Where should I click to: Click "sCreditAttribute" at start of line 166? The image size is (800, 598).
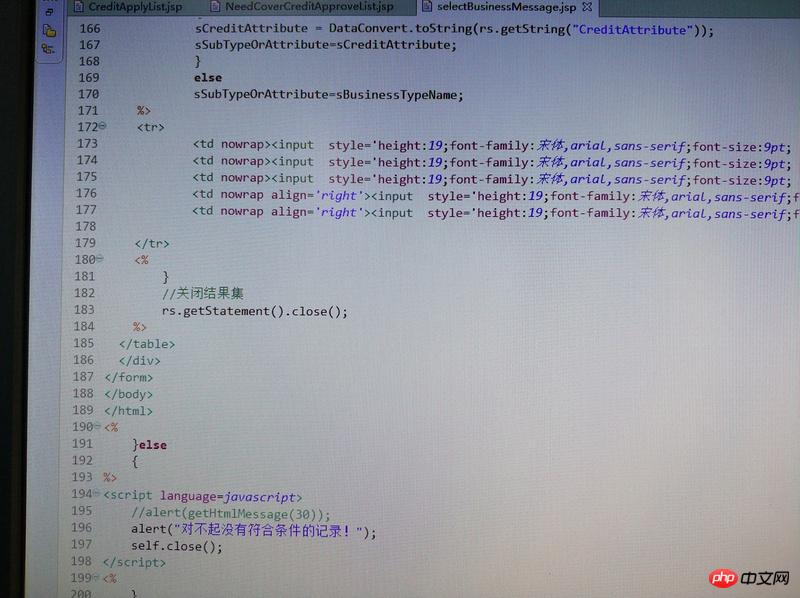[251, 28]
